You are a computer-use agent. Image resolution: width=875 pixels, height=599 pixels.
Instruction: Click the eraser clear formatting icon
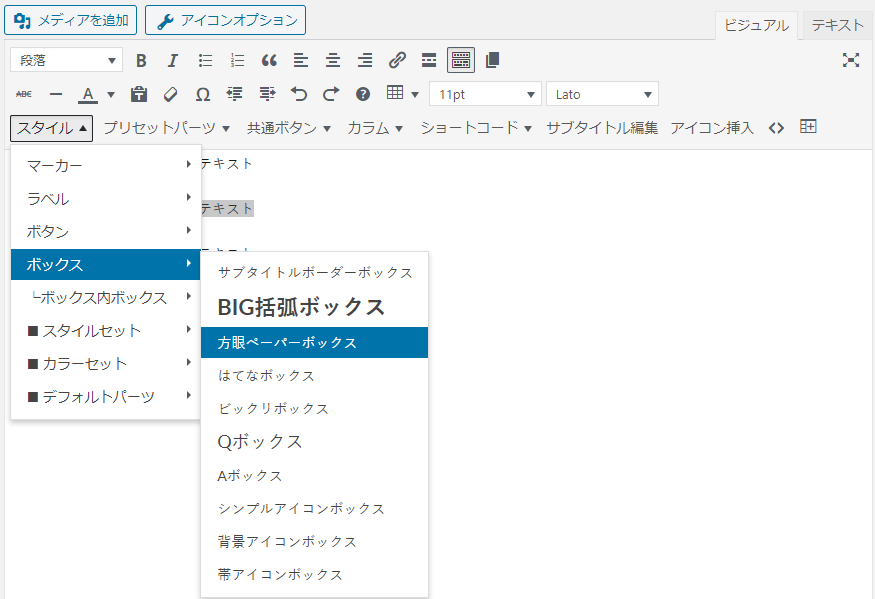click(x=170, y=94)
